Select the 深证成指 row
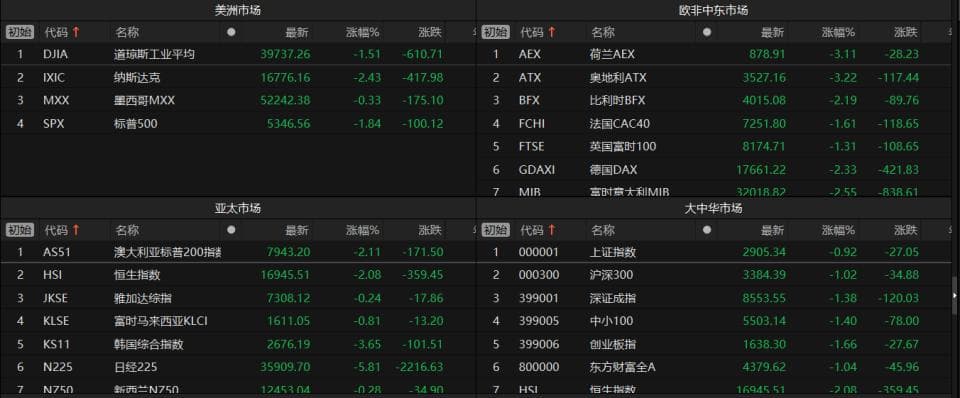960x398 pixels. pyautogui.click(x=713, y=298)
